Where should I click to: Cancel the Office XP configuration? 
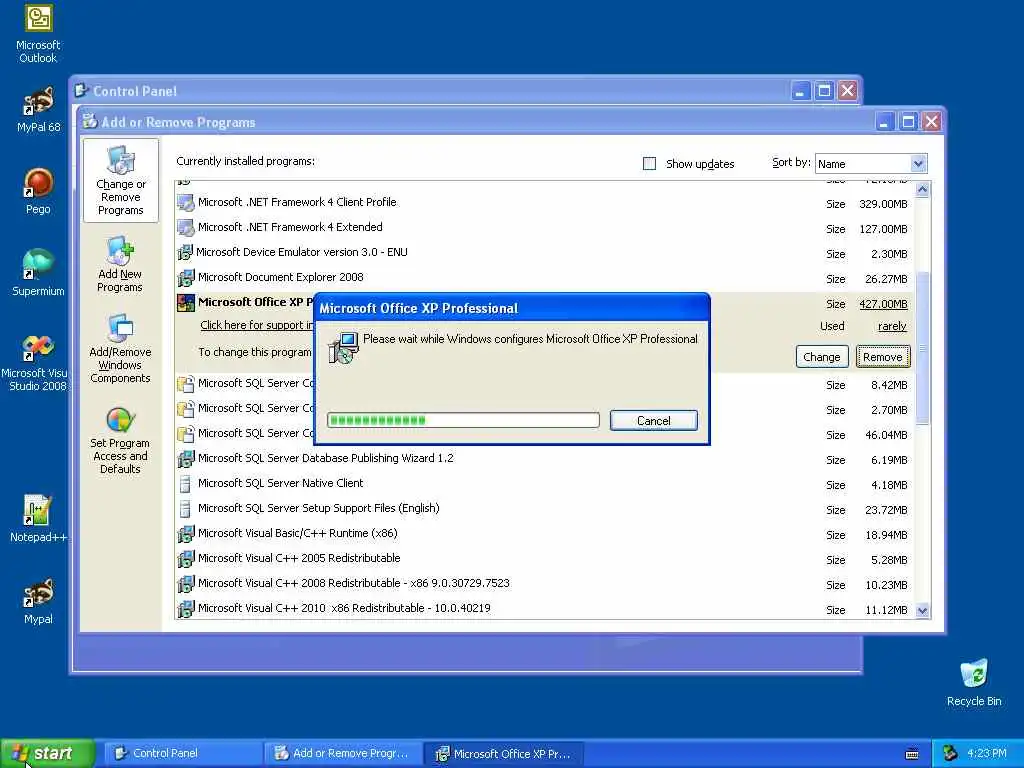tap(654, 421)
